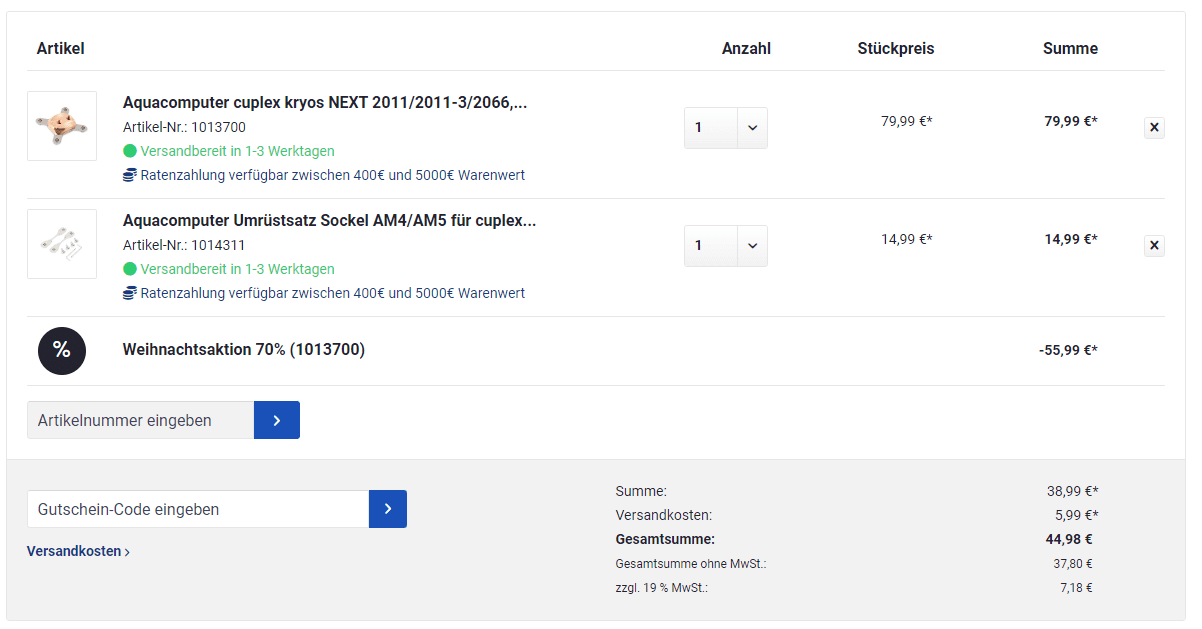
Task: Click the Stückpreis 14,99 € value
Action: [907, 239]
